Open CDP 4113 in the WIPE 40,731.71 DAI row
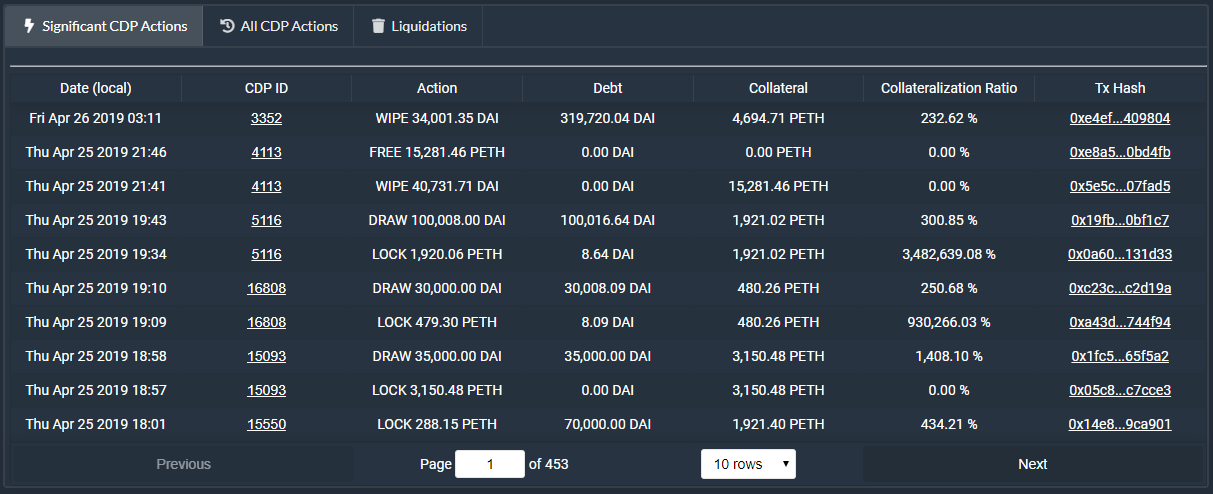This screenshot has height=494, width=1213. point(266,186)
